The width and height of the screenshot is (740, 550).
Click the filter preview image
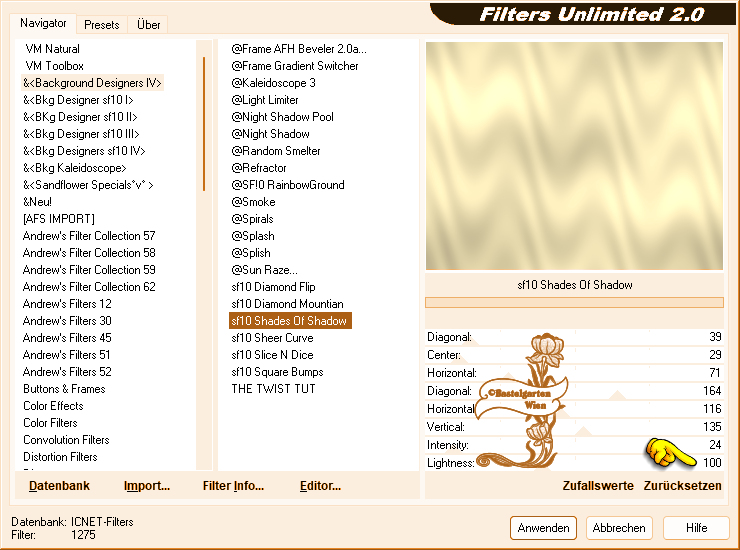point(574,156)
